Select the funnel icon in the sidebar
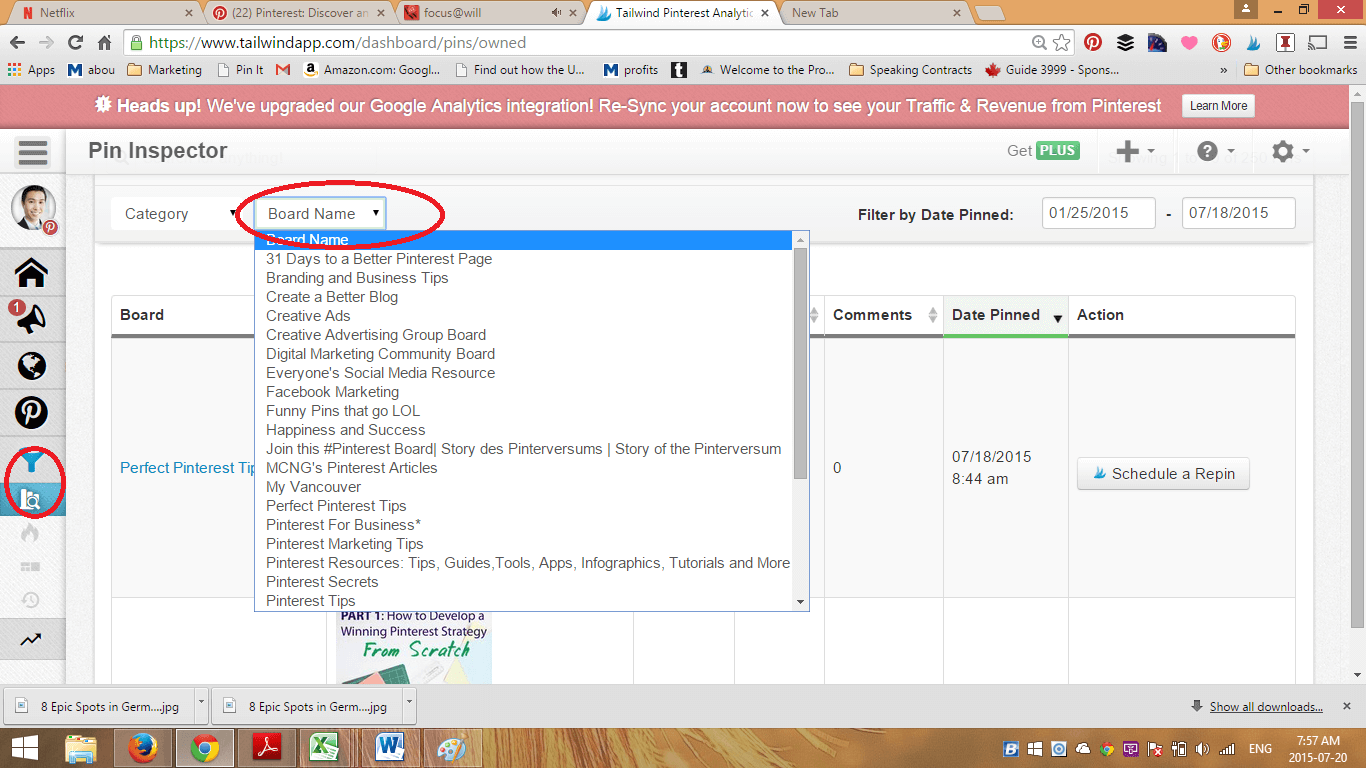 click(32, 463)
